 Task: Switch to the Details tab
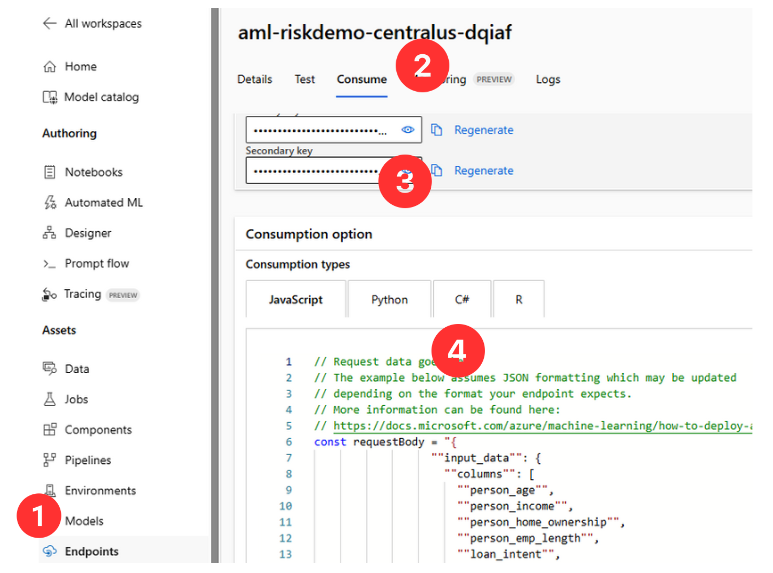254,79
